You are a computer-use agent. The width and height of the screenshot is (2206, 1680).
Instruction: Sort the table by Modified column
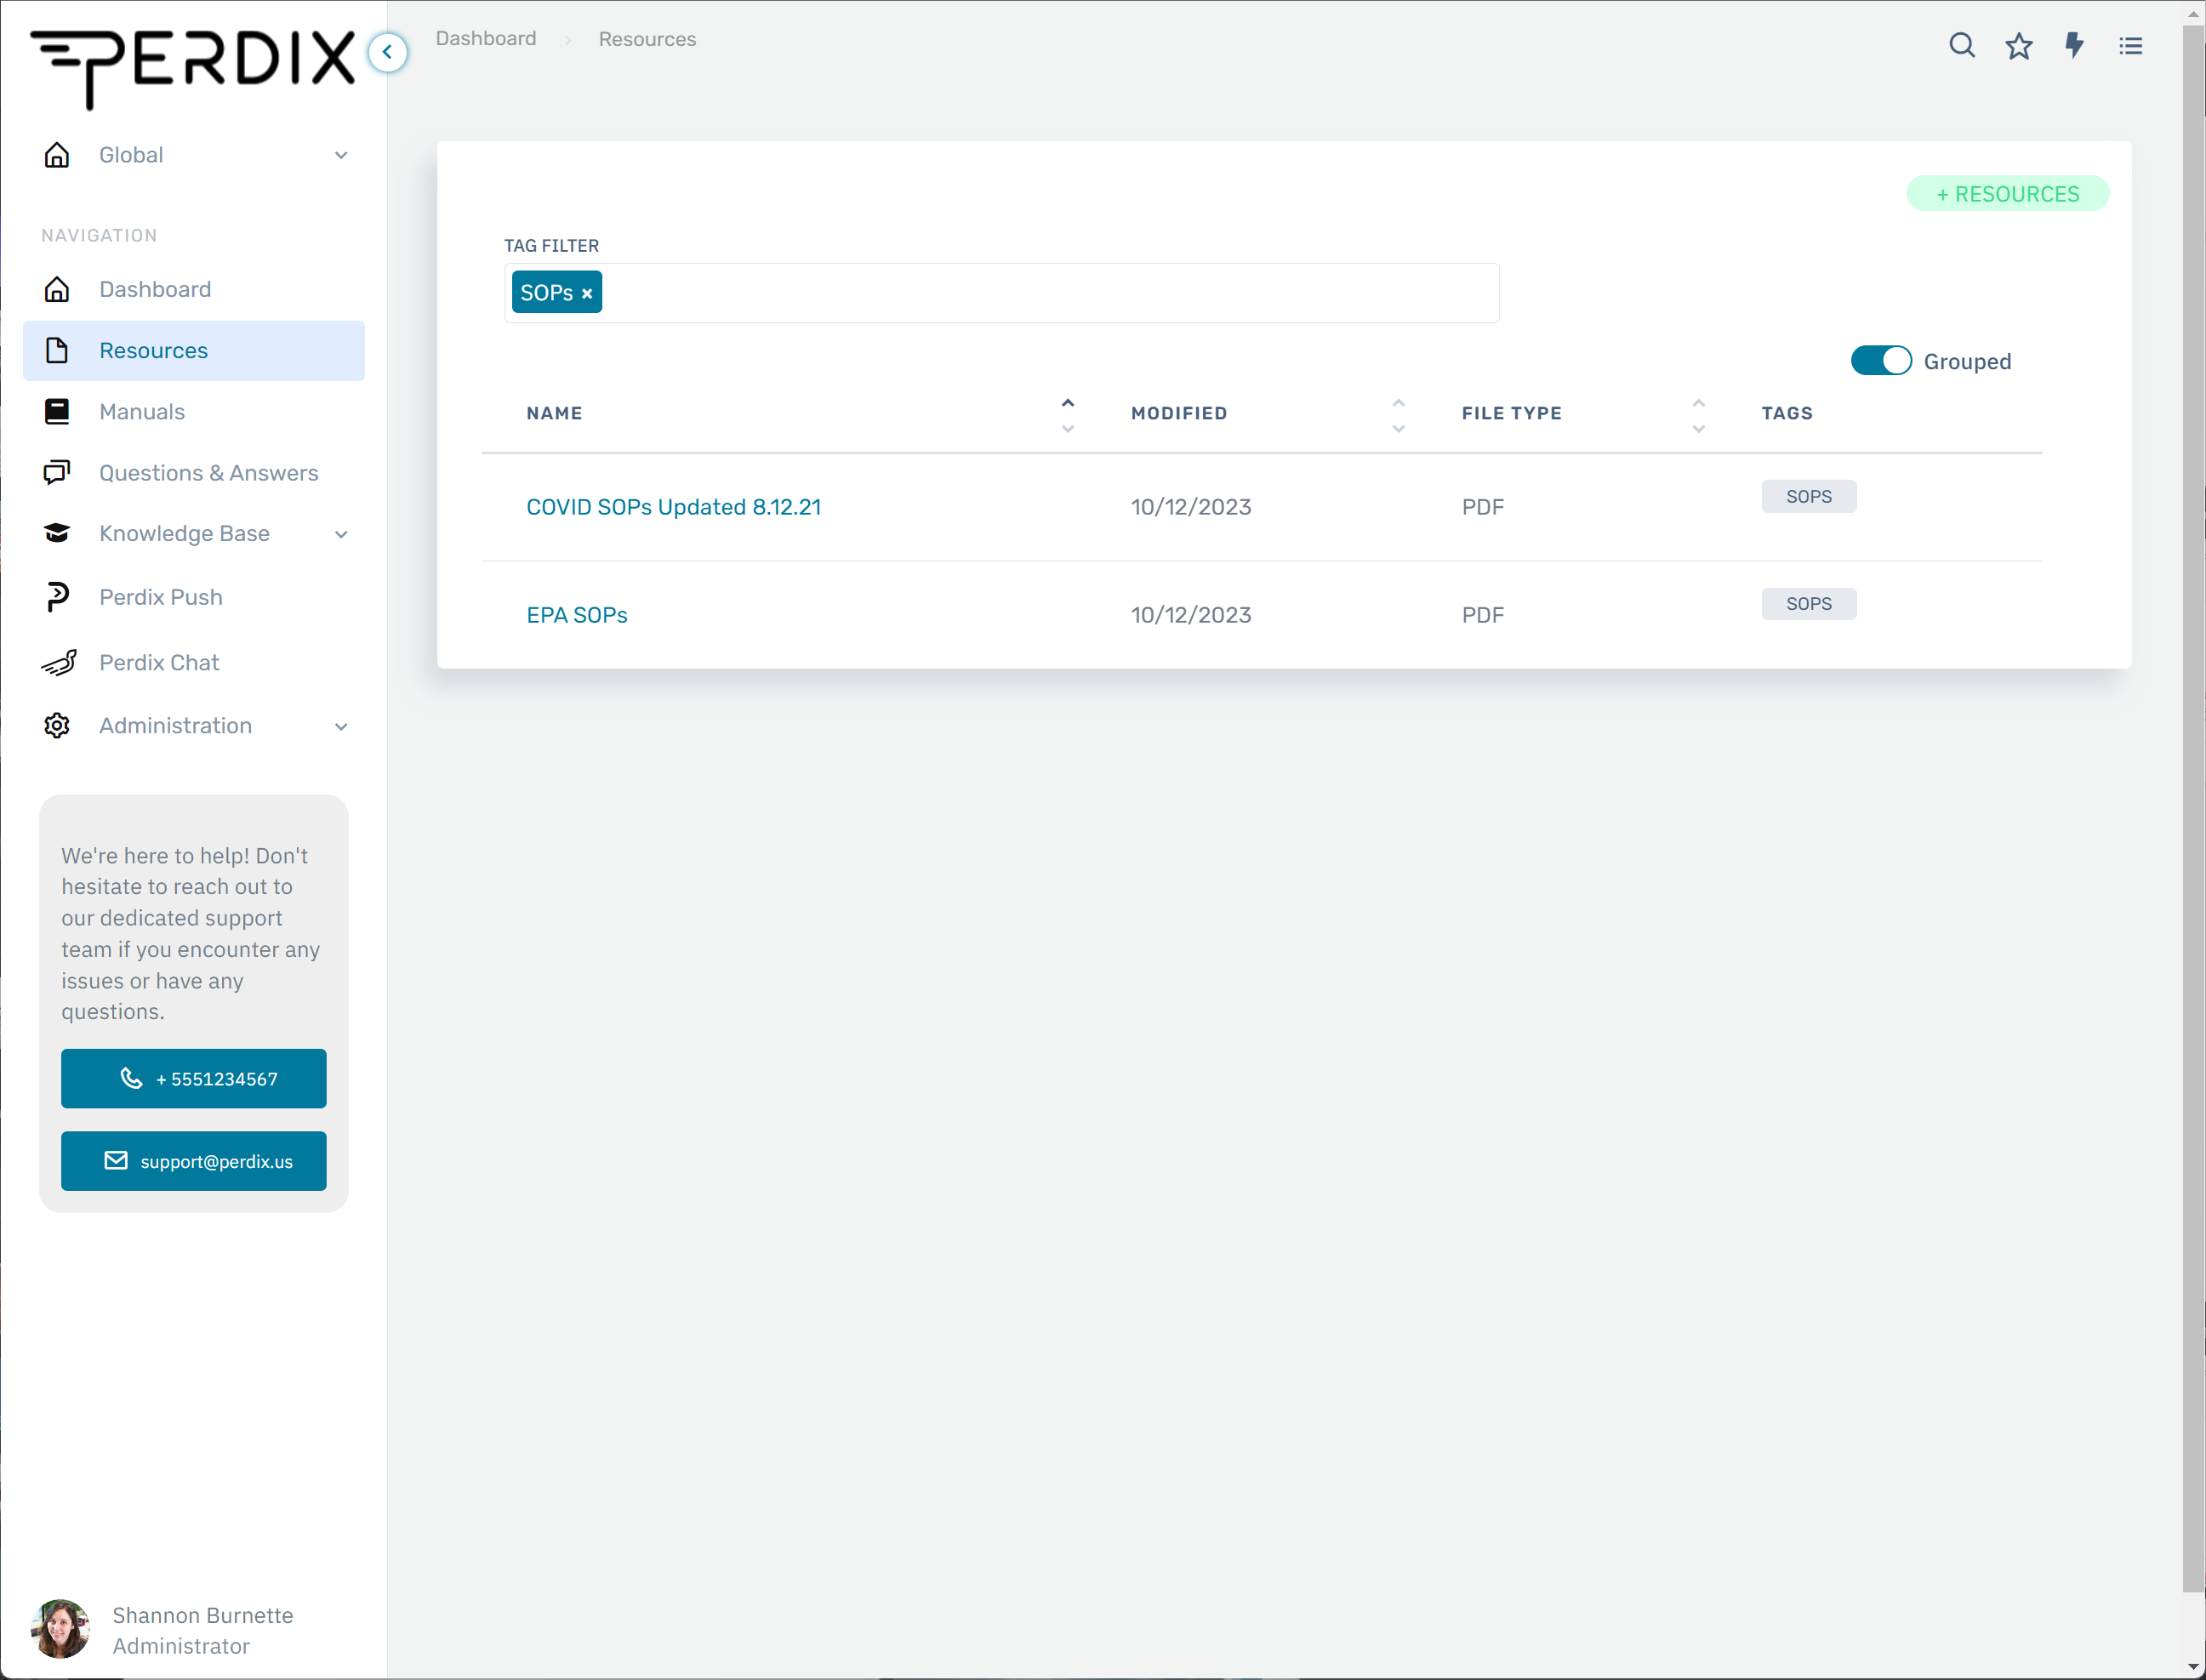1398,414
